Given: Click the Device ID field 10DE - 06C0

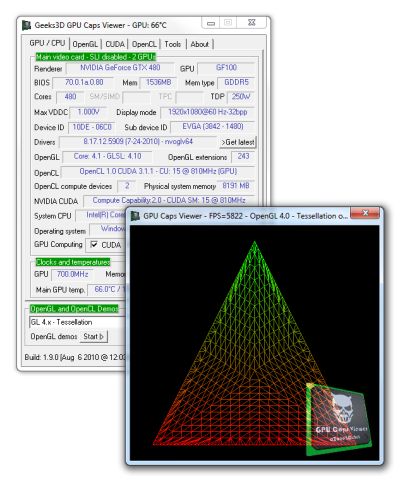Looking at the screenshot, I should (92, 127).
